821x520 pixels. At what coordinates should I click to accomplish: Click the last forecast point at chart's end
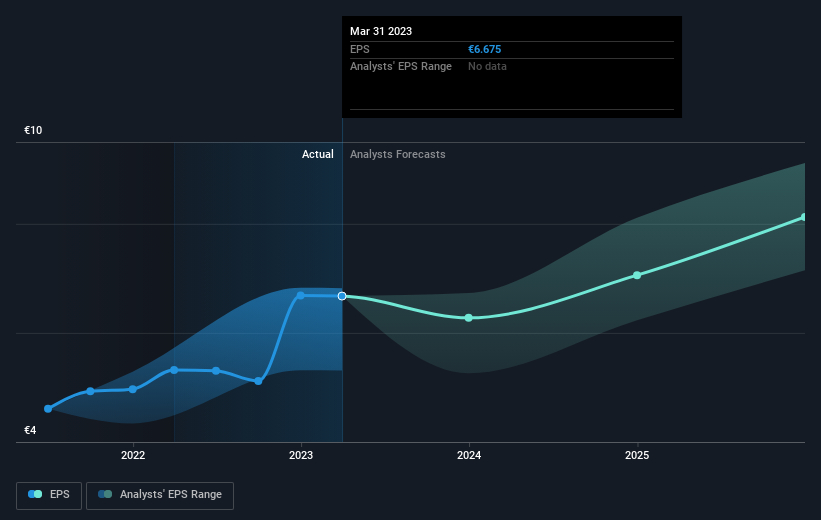pos(804,217)
